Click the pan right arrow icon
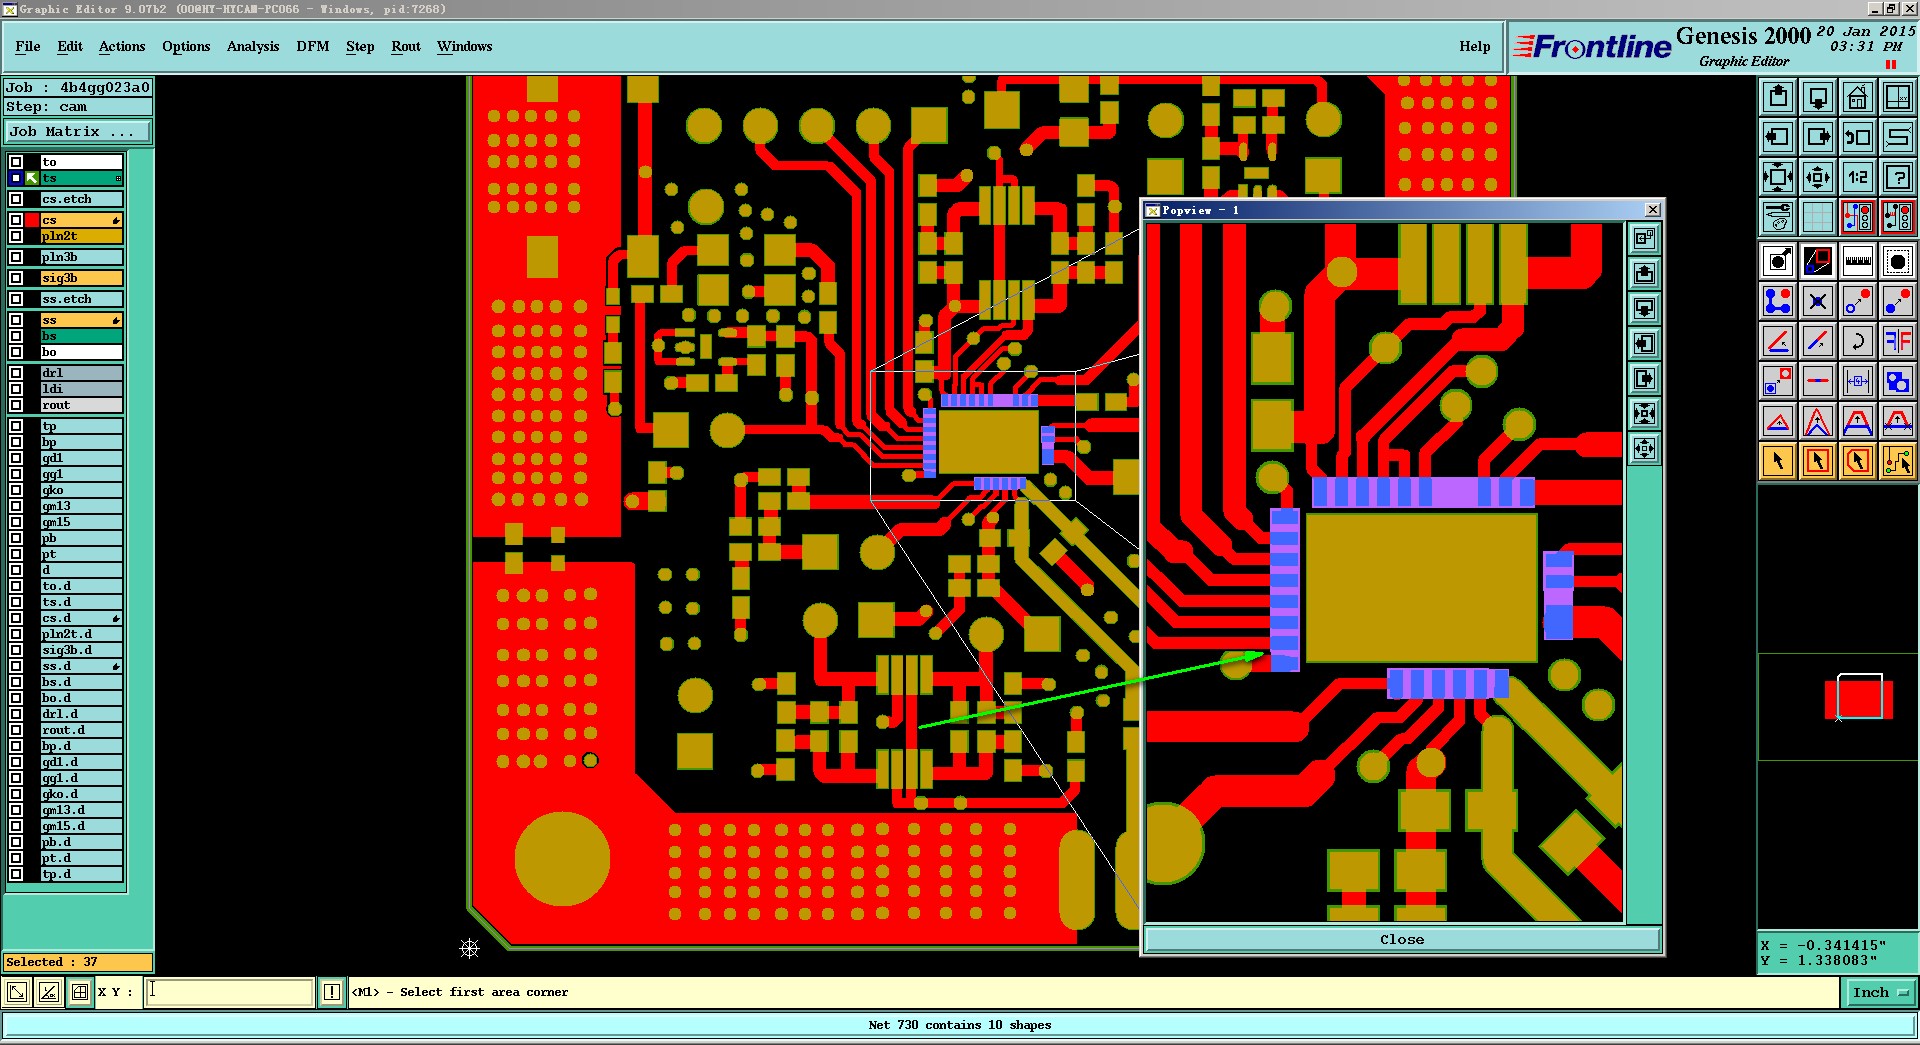The image size is (1920, 1045). [1818, 137]
